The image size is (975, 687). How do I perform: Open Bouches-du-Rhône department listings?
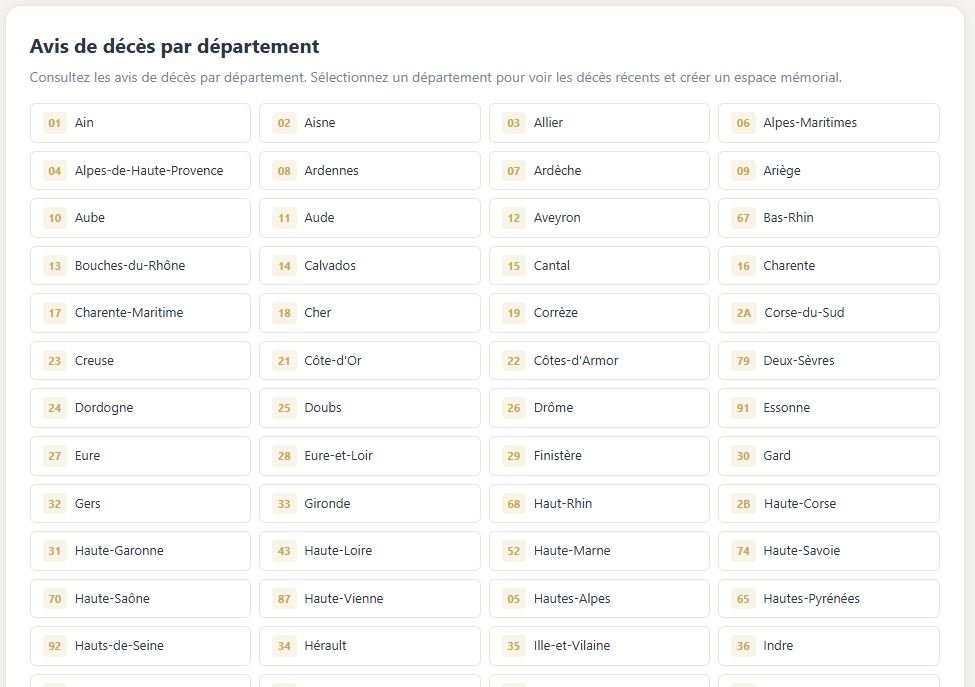coord(140,265)
